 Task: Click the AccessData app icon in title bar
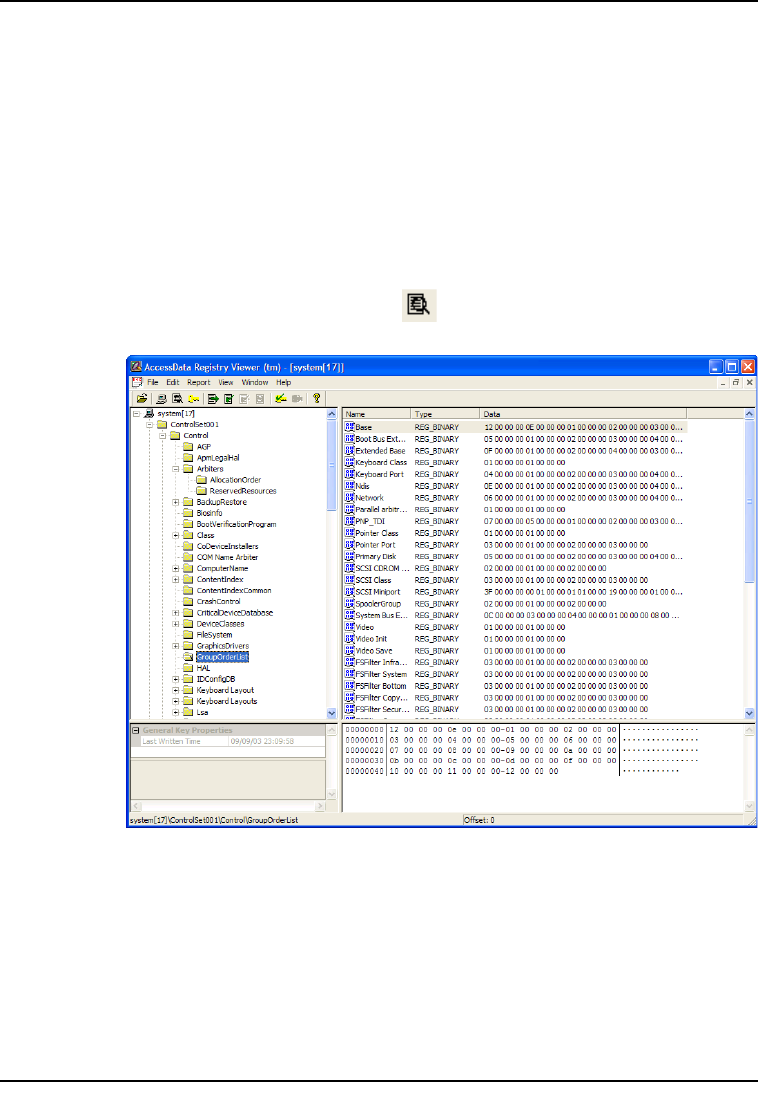click(x=136, y=367)
